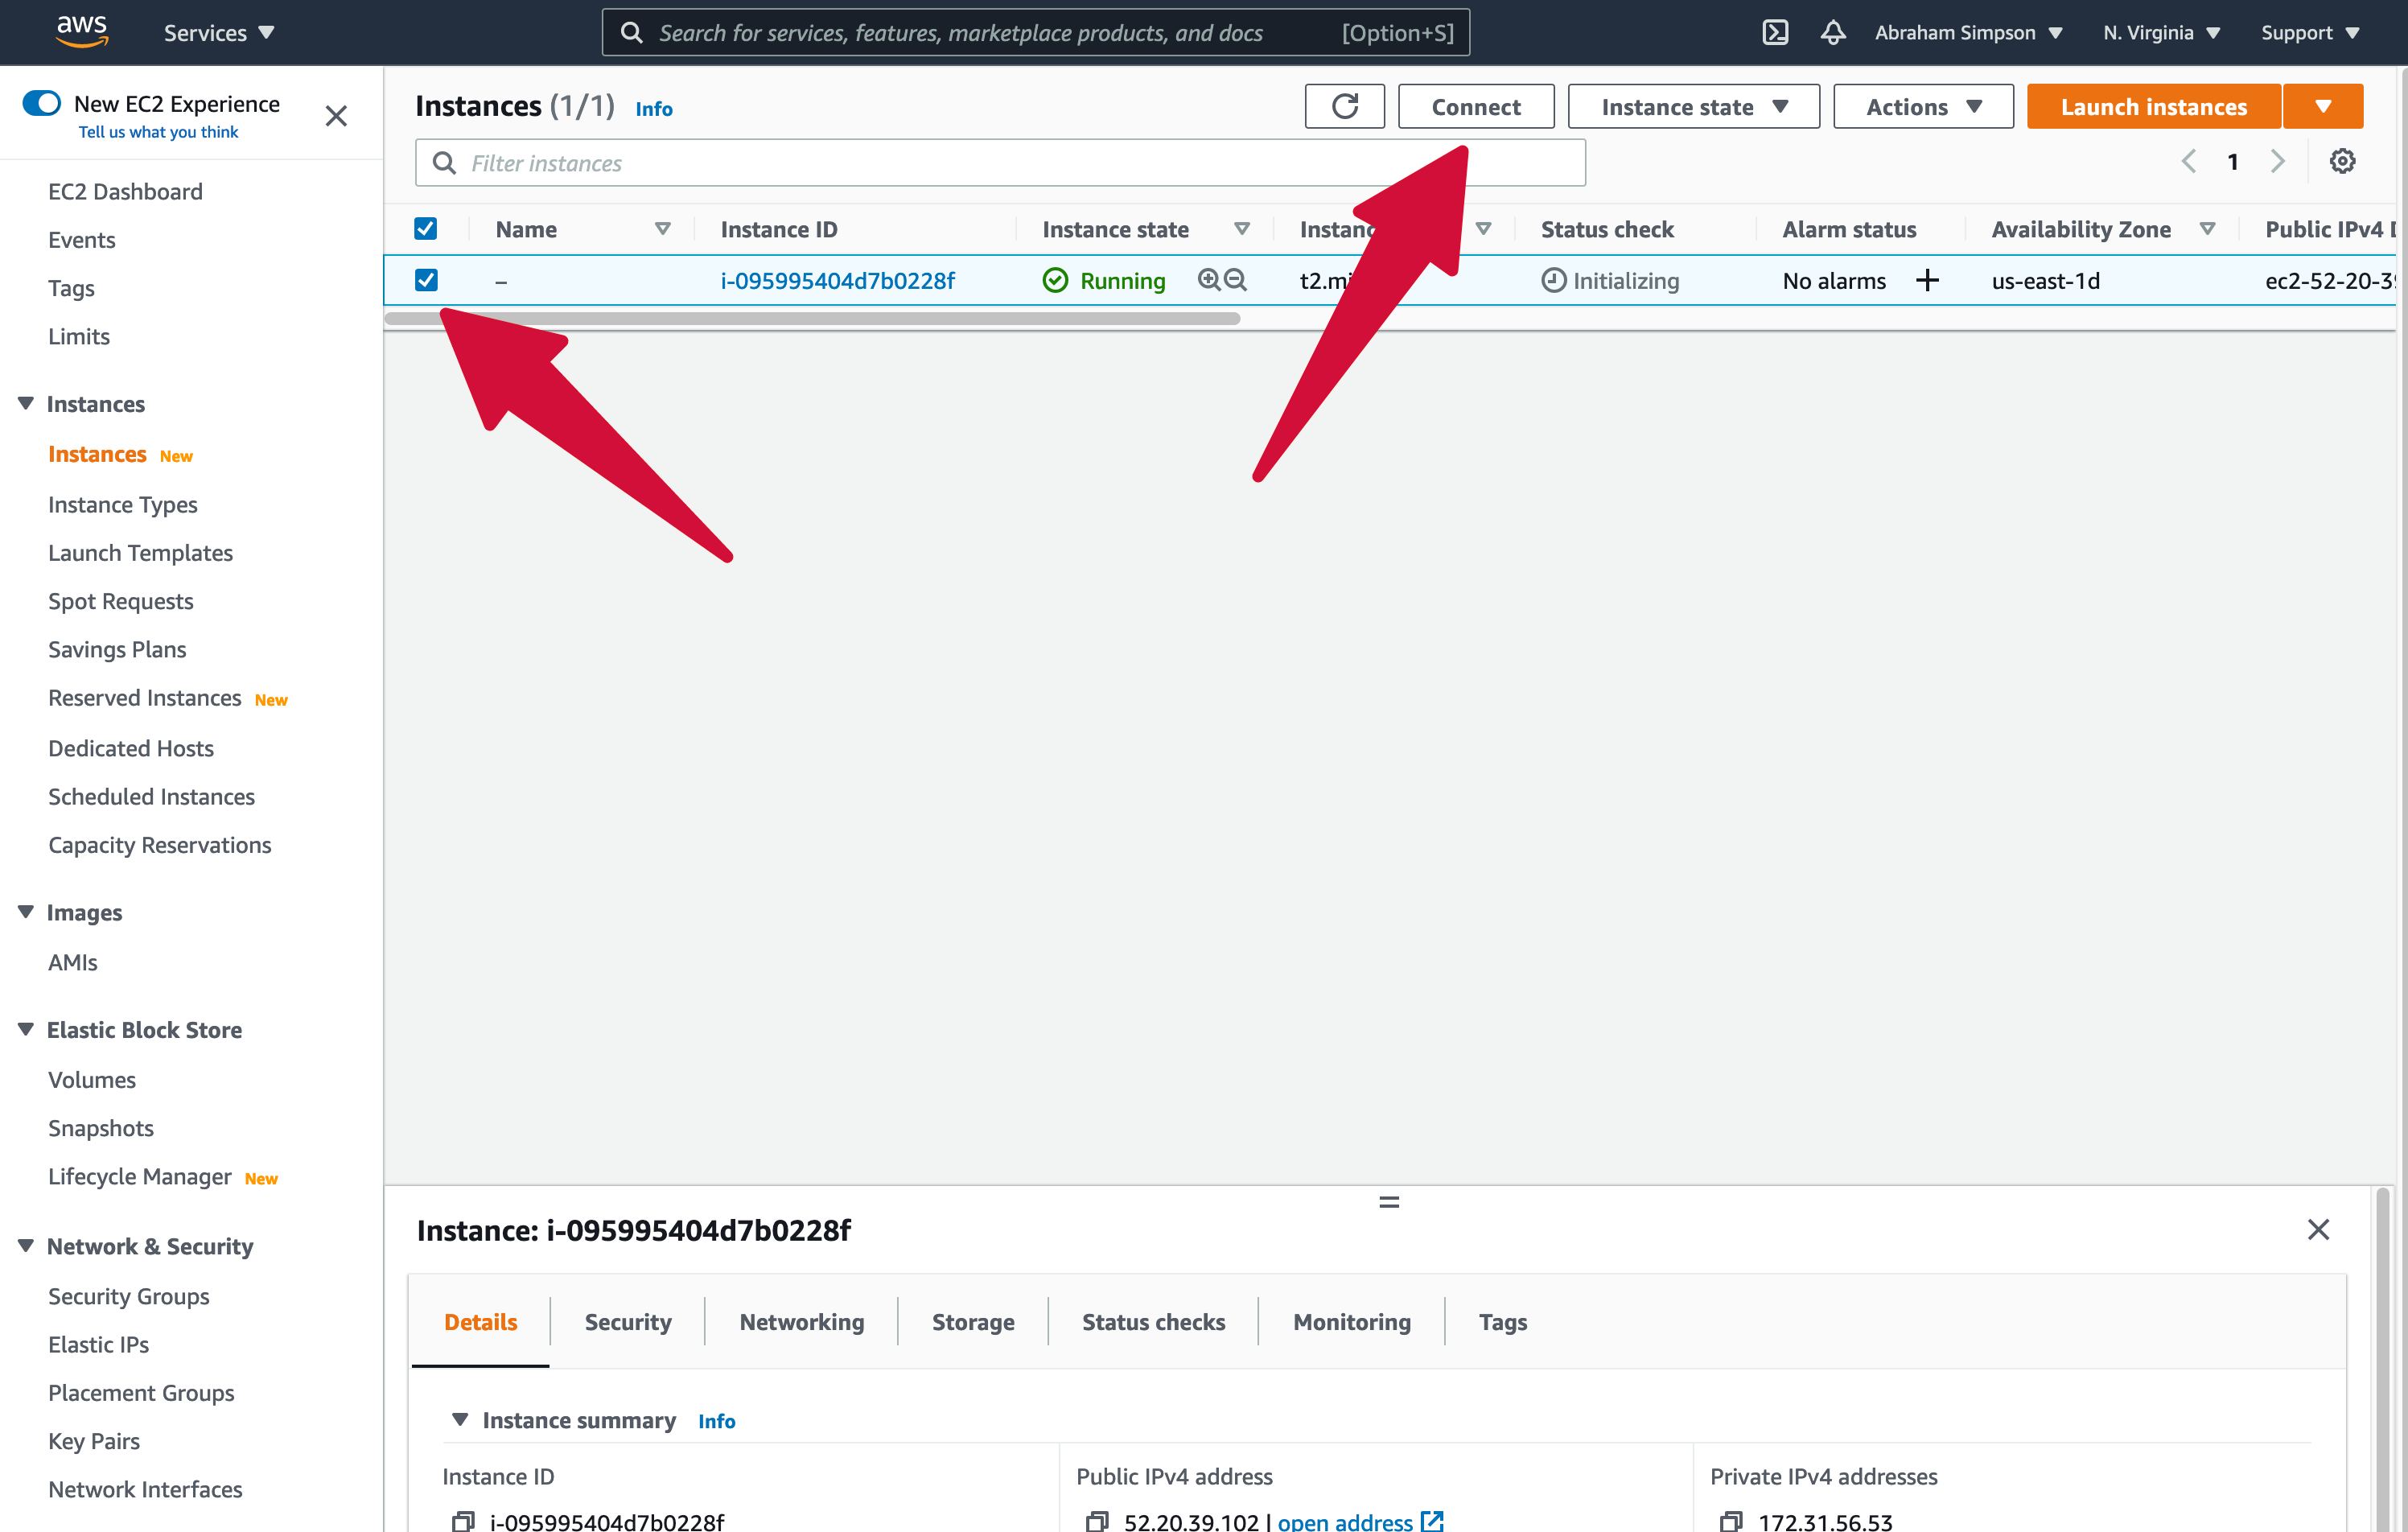Click Info link beside Instance summary
Viewport: 2408px width, 1532px height.
[716, 1420]
